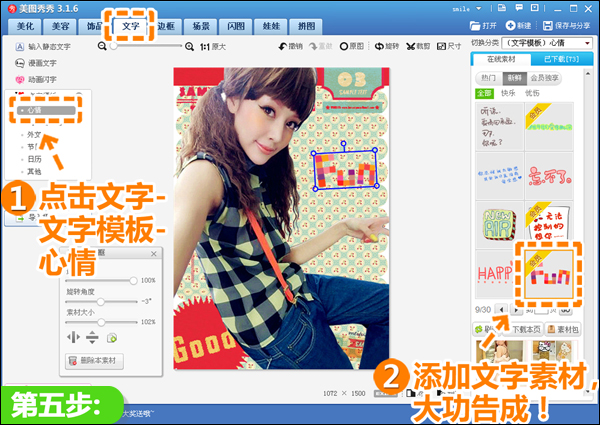This screenshot has height=425, width=600.
Task: Open the smile account dropdown arrow
Action: coord(478,8)
